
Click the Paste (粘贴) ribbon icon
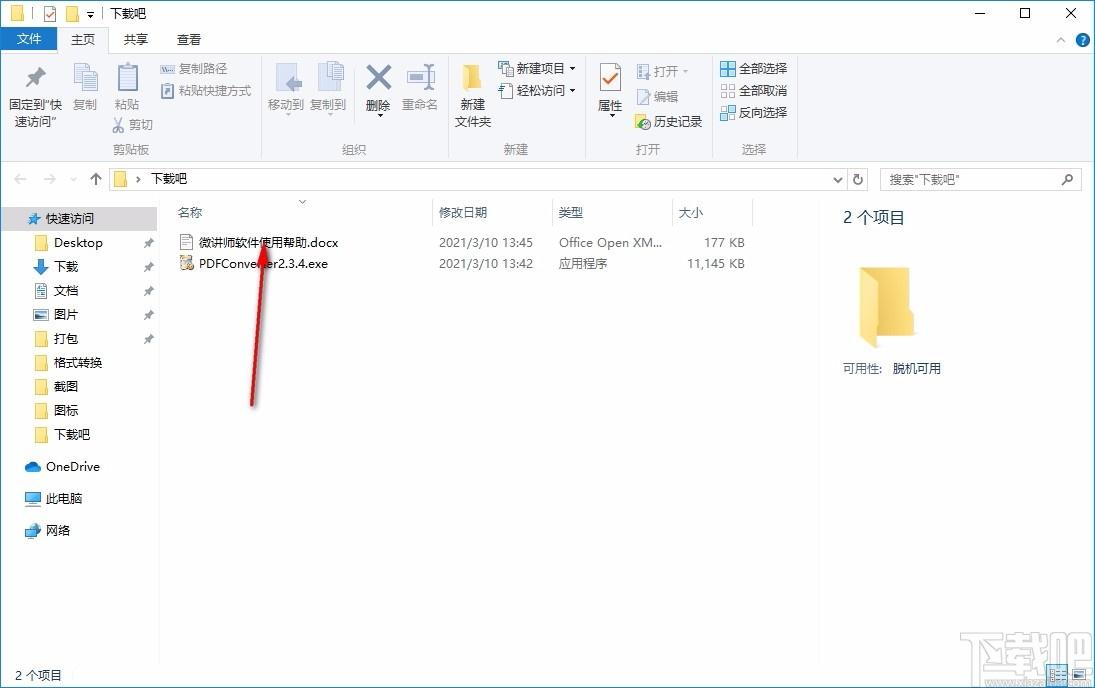(x=127, y=78)
